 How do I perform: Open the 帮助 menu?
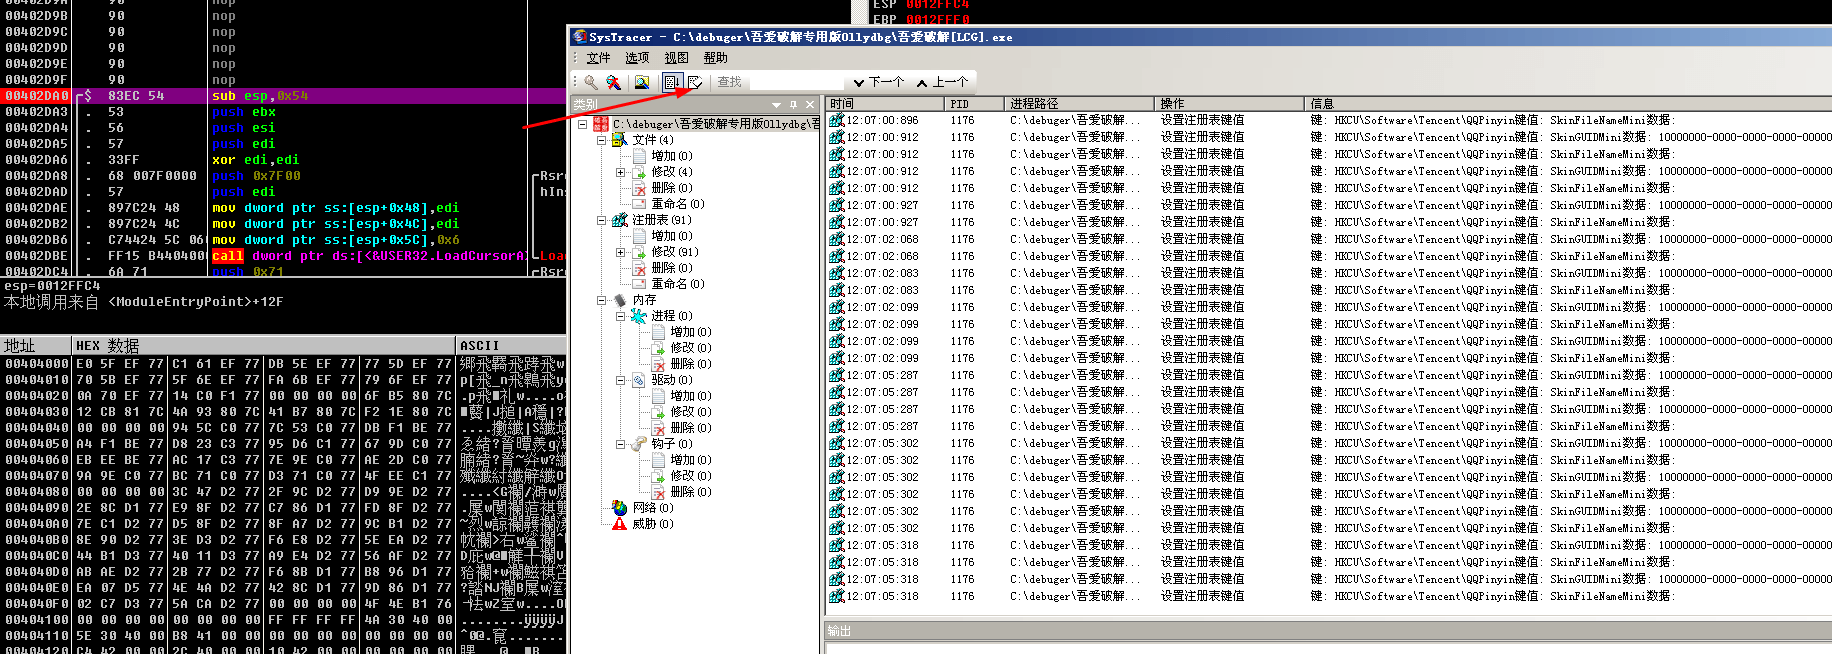pyautogui.click(x=716, y=58)
